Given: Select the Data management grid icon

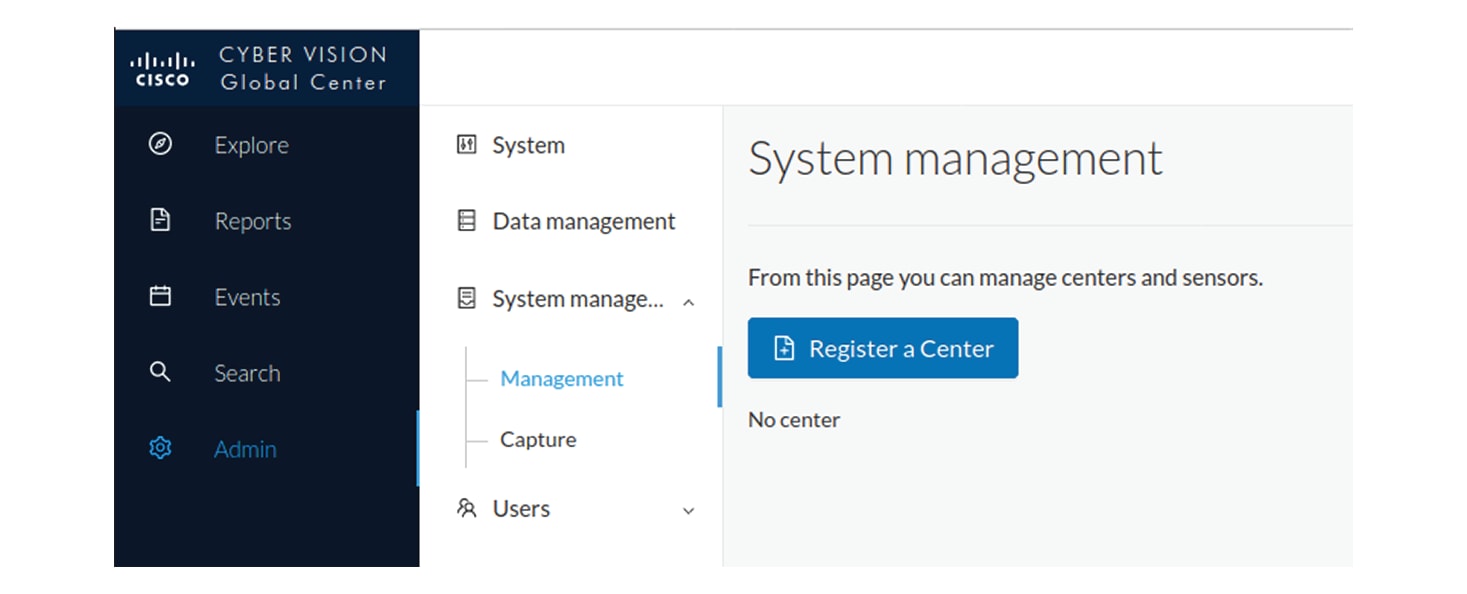Looking at the screenshot, I should pyautogui.click(x=466, y=220).
